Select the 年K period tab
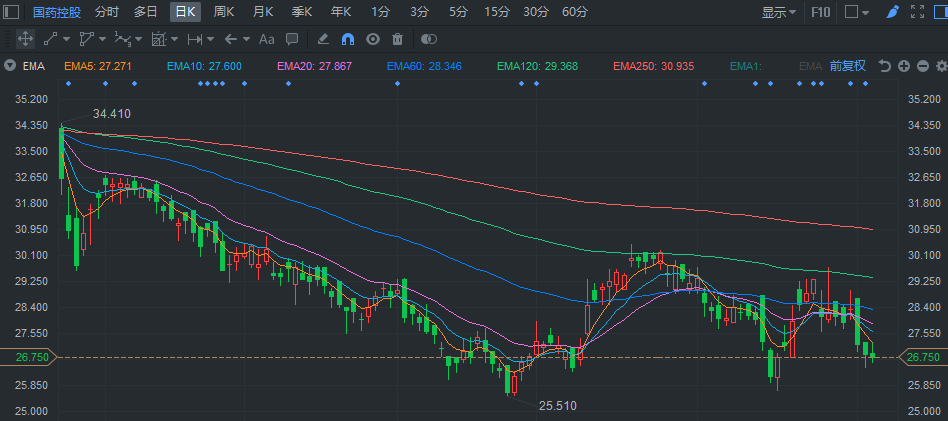 point(341,11)
